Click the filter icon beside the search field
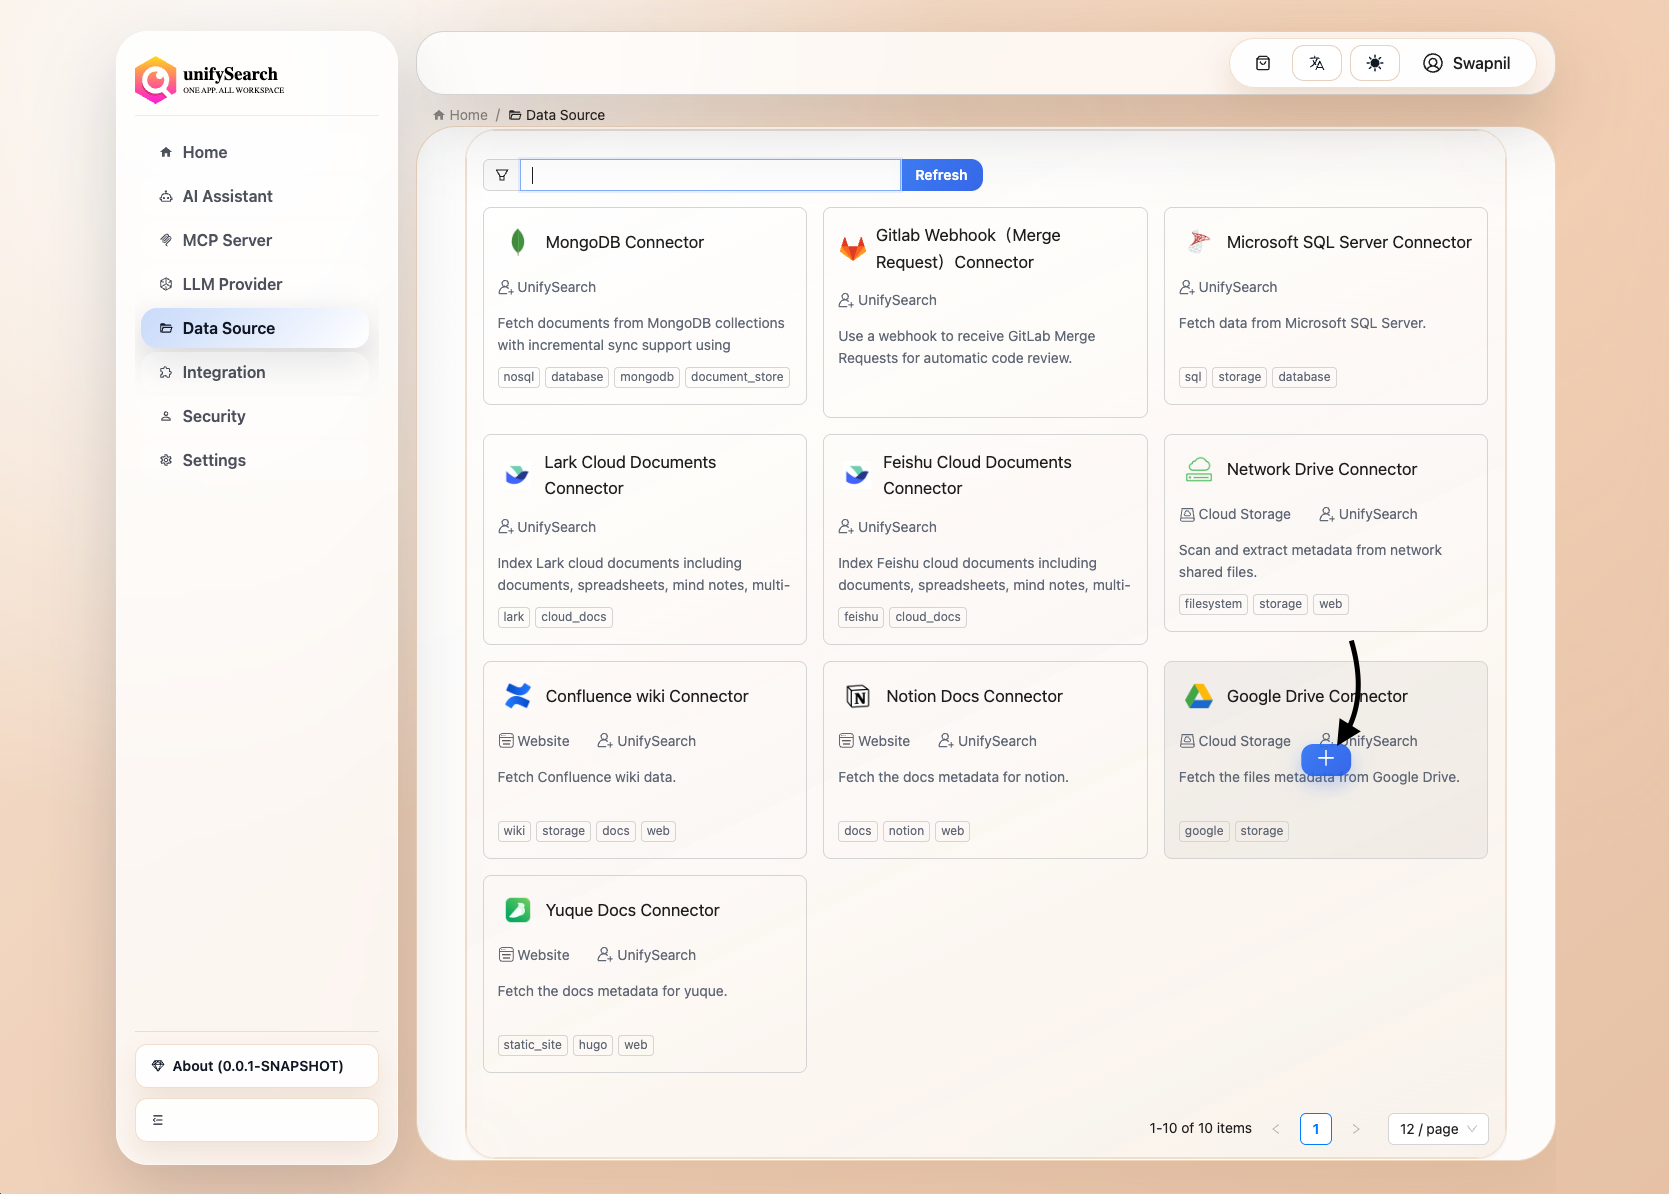This screenshot has width=1669, height=1194. (502, 175)
